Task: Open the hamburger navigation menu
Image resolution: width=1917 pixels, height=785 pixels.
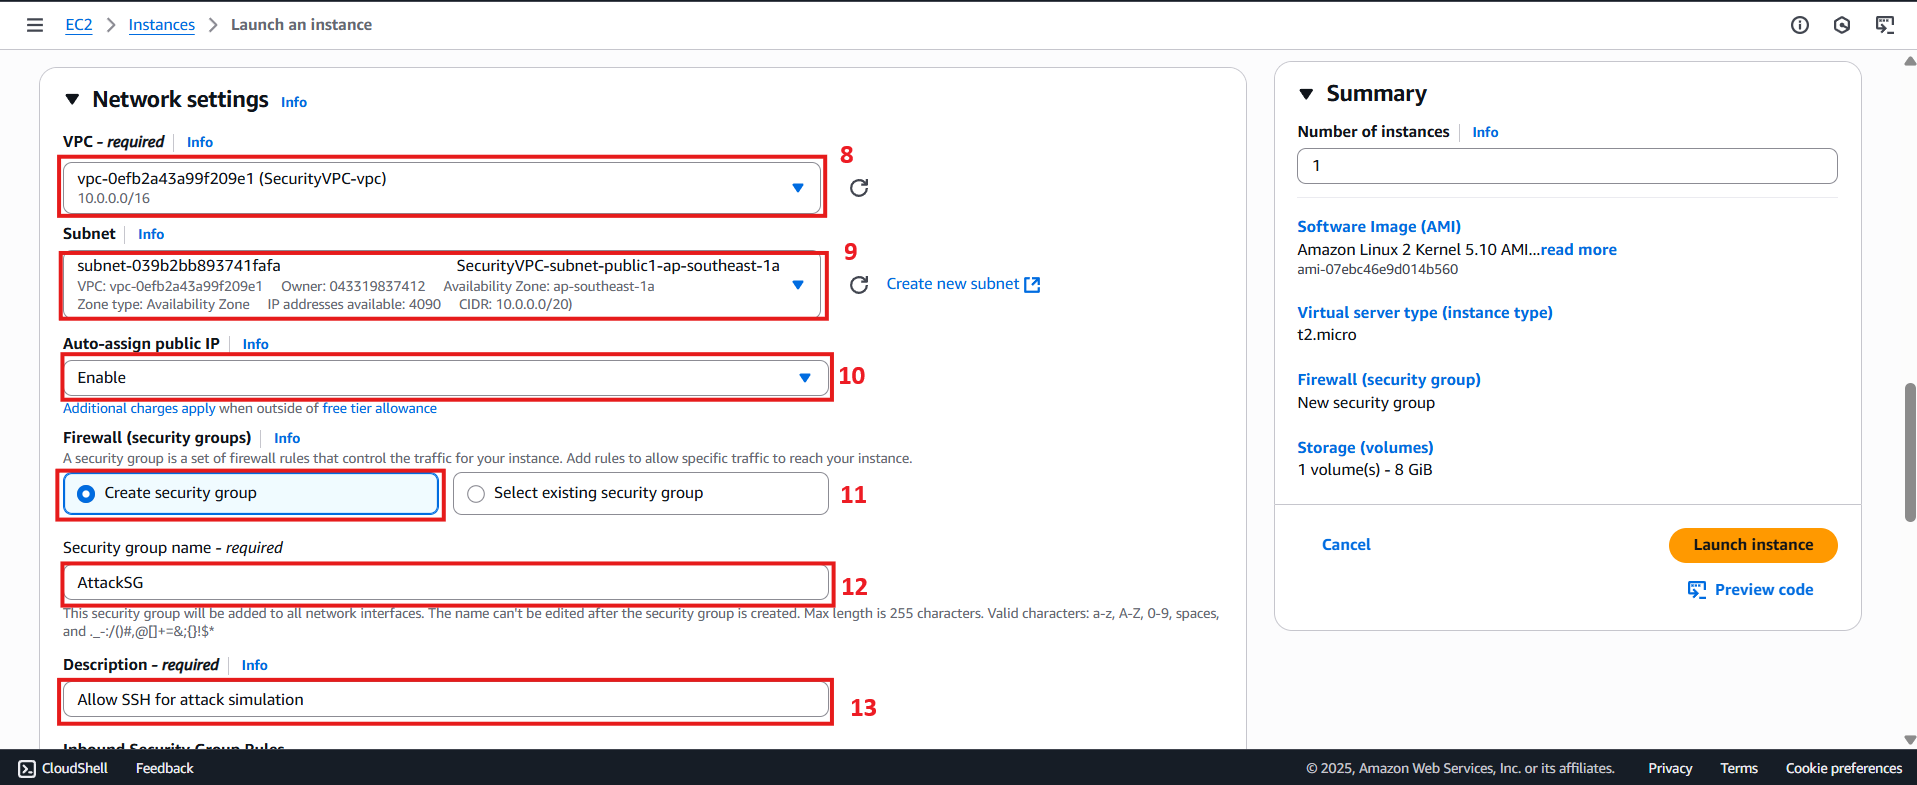Action: click(35, 25)
